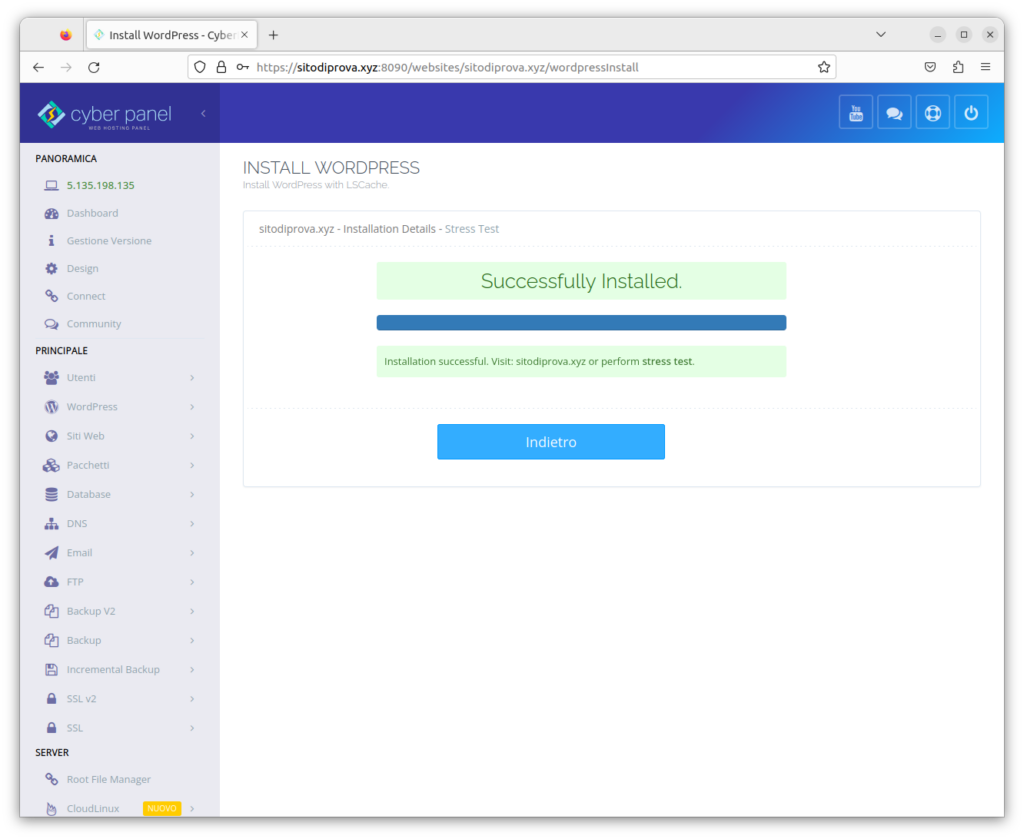The image size is (1024, 839).
Task: Click the Indietro button
Action: point(551,442)
